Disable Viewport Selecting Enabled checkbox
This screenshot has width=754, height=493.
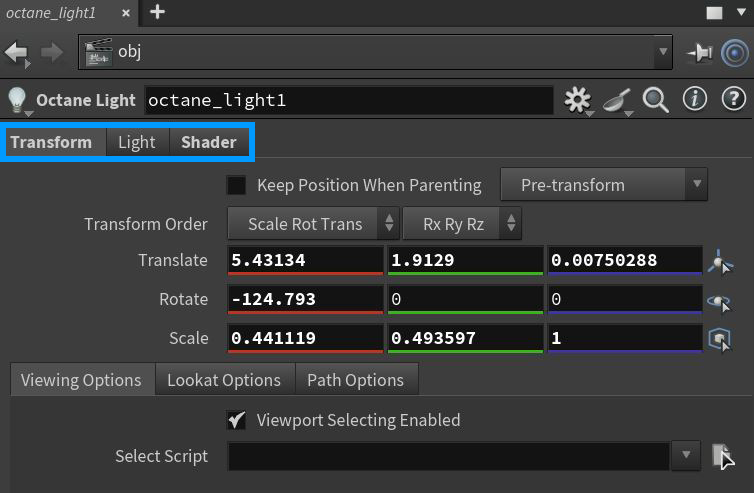(x=237, y=420)
